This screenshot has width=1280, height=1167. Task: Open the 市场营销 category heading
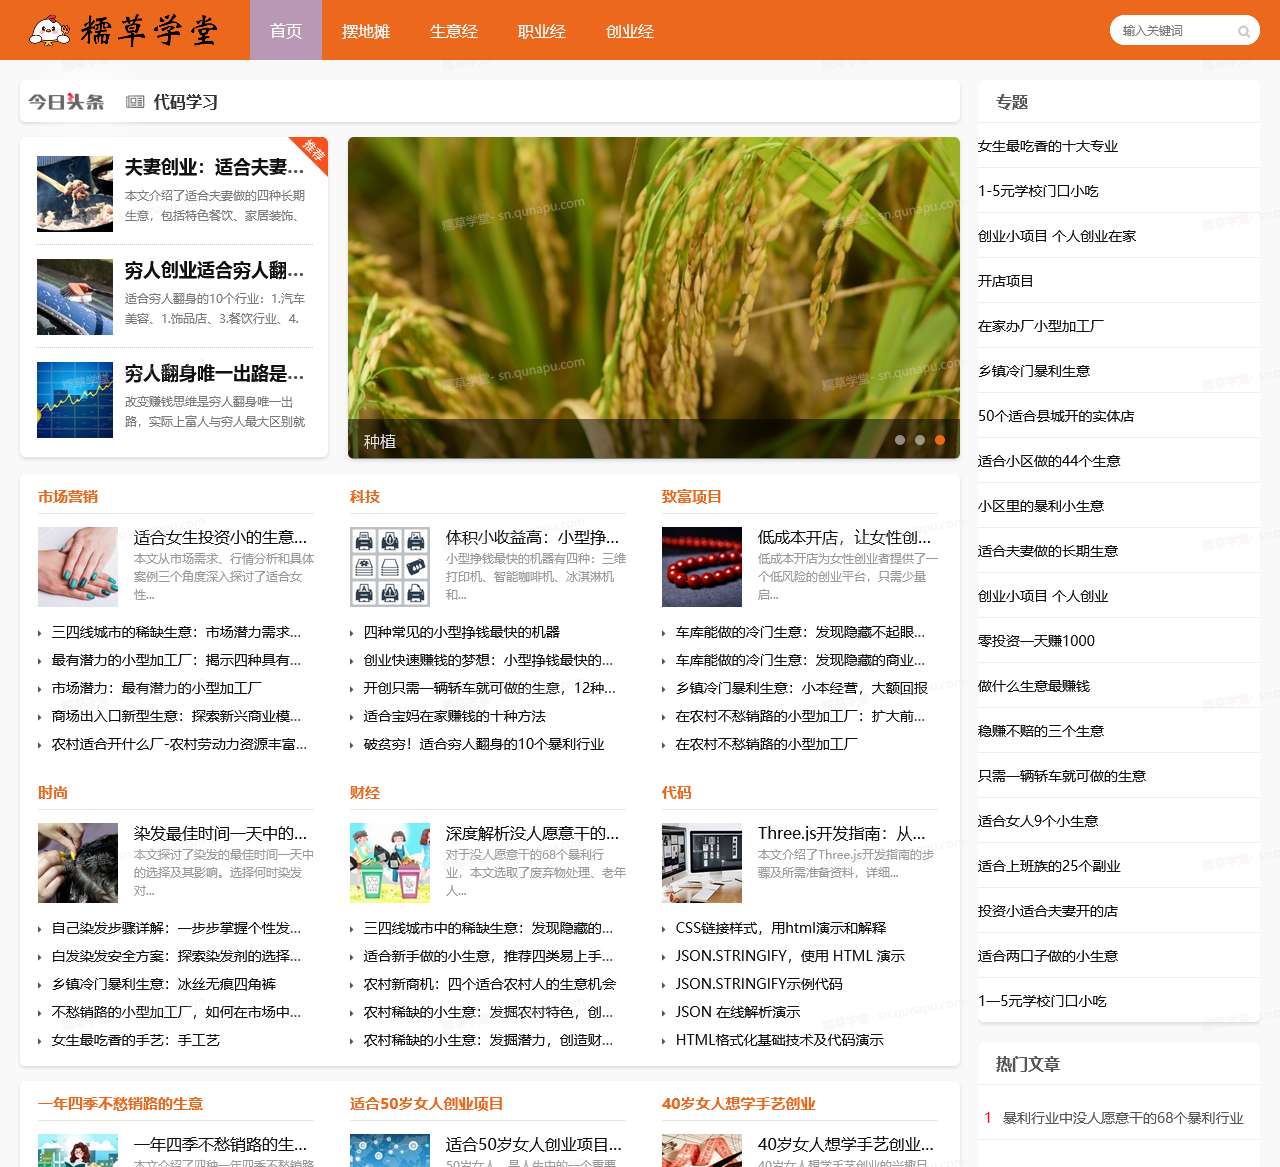(x=68, y=497)
